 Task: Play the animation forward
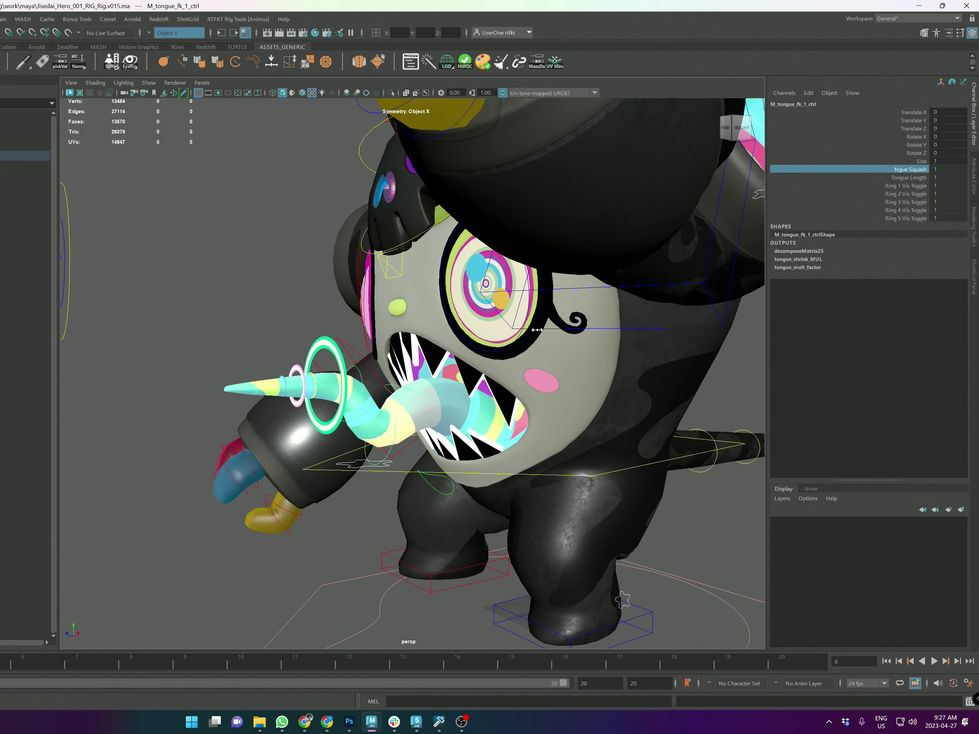(x=934, y=661)
